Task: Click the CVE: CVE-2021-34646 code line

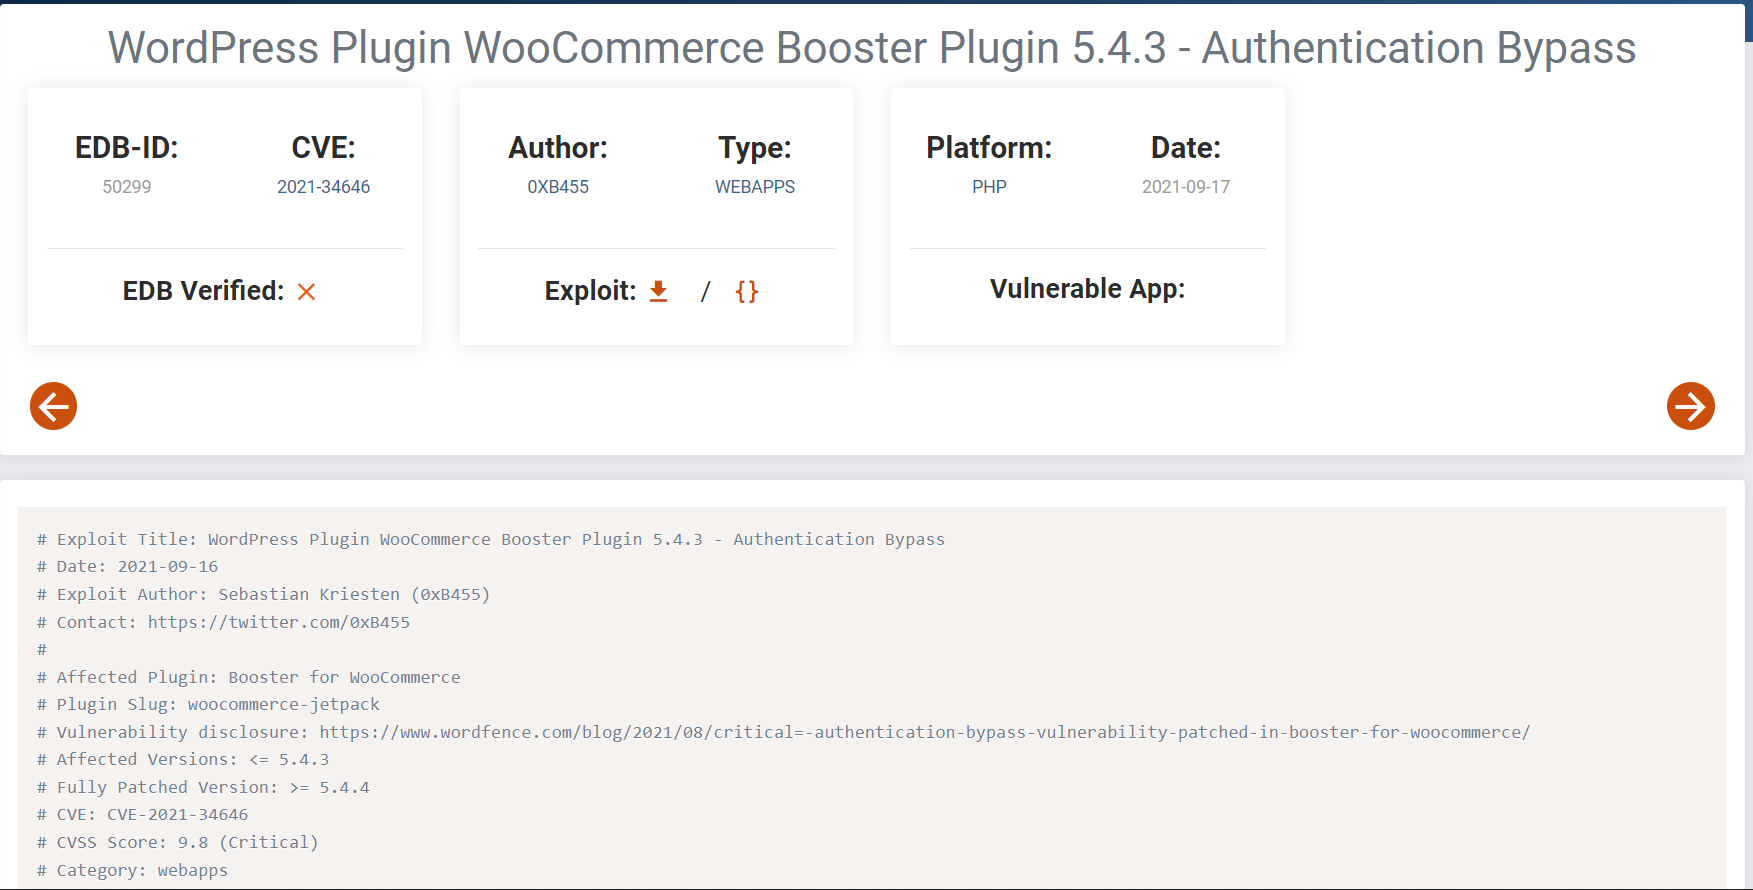Action: pyautogui.click(x=143, y=814)
